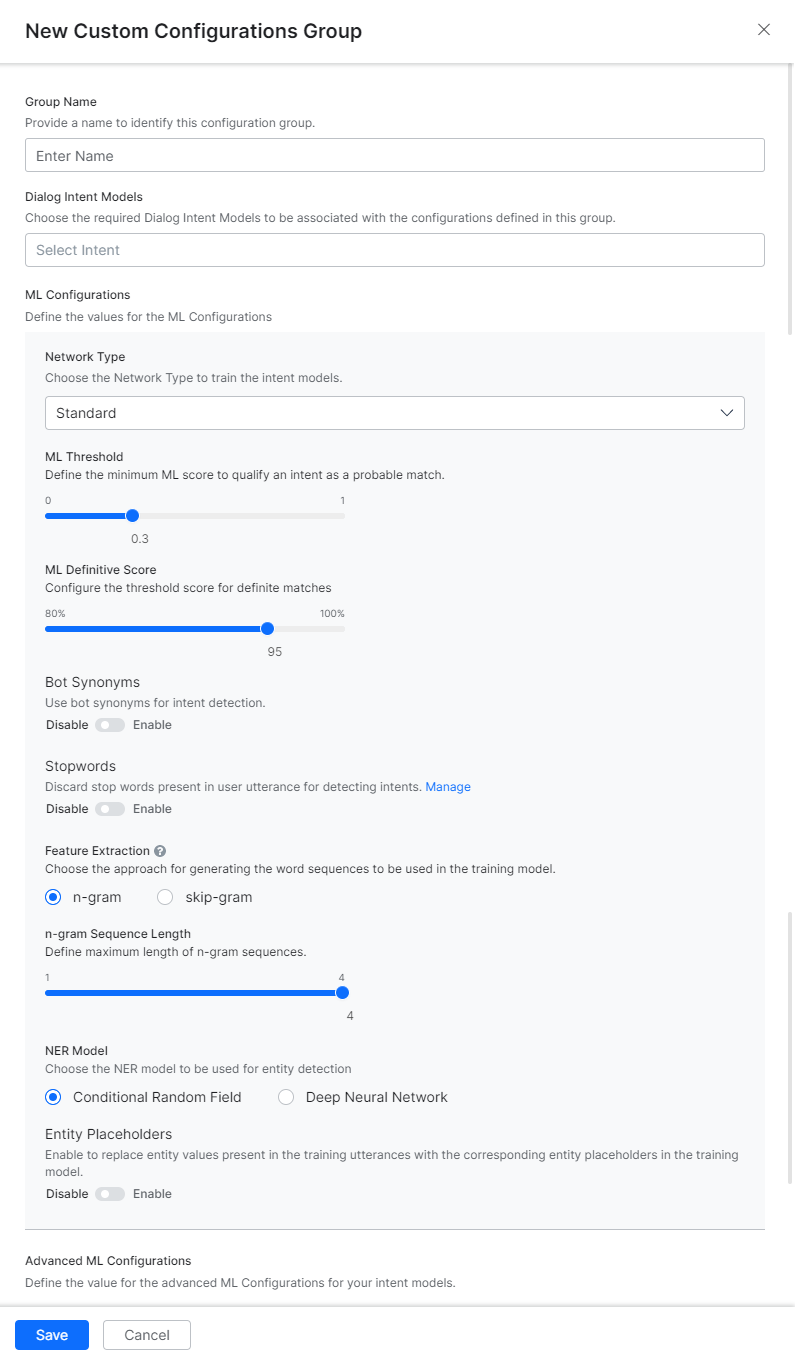Click the Enter Name input field
Viewport: 796px width, 1356px height.
[395, 155]
